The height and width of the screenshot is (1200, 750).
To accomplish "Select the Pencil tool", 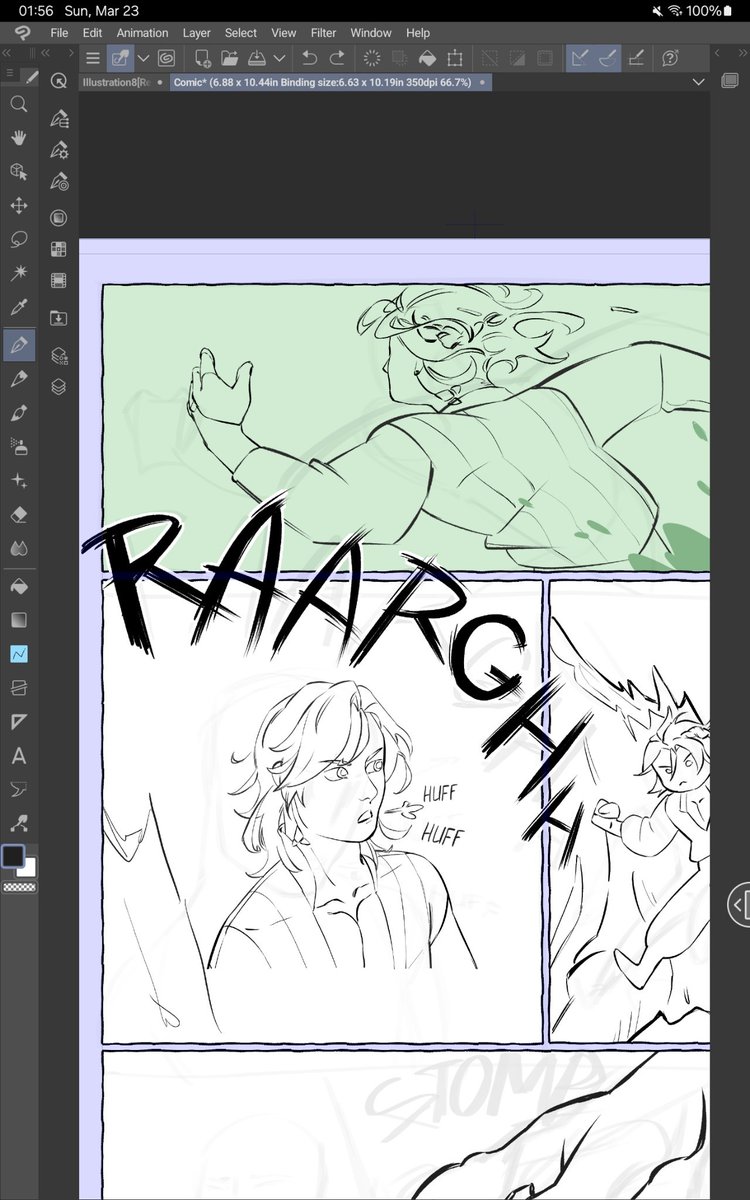I will [x=18, y=379].
